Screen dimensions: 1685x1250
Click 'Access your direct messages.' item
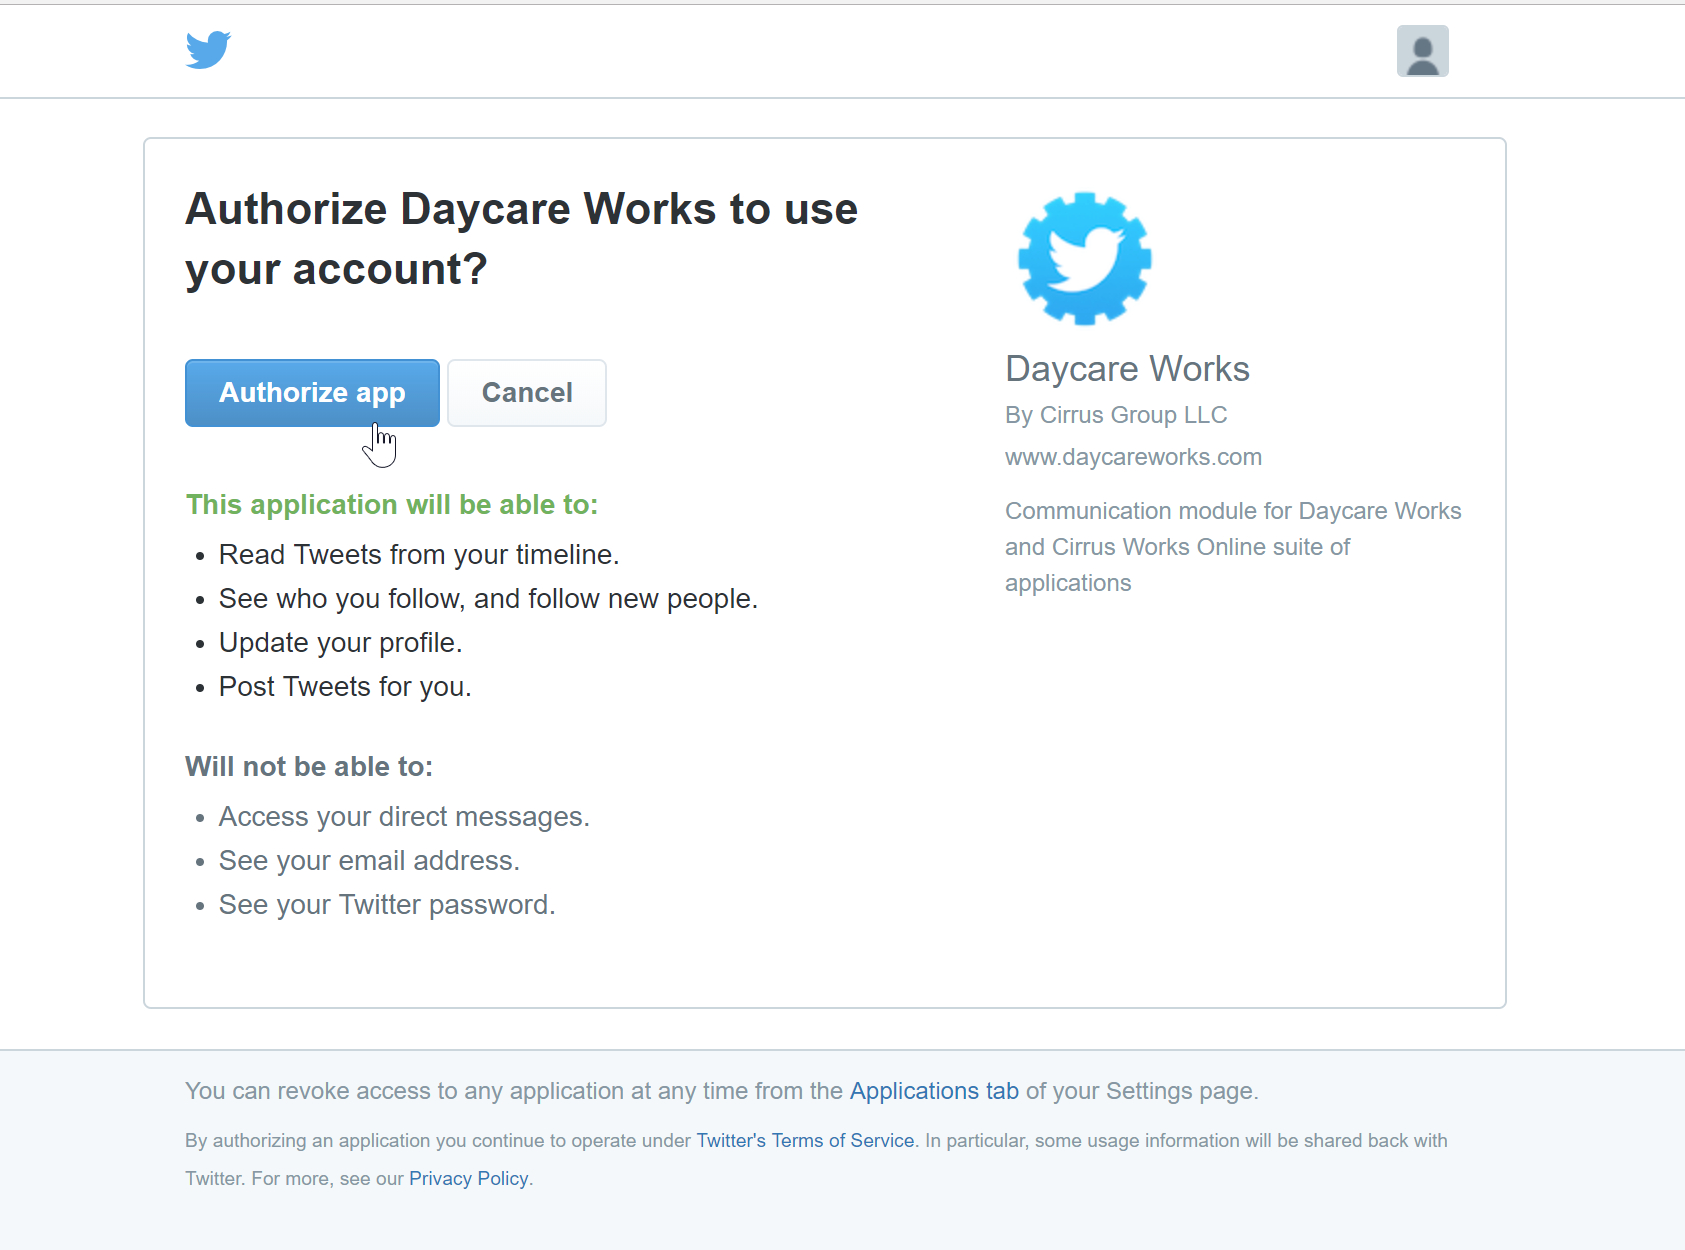[404, 817]
